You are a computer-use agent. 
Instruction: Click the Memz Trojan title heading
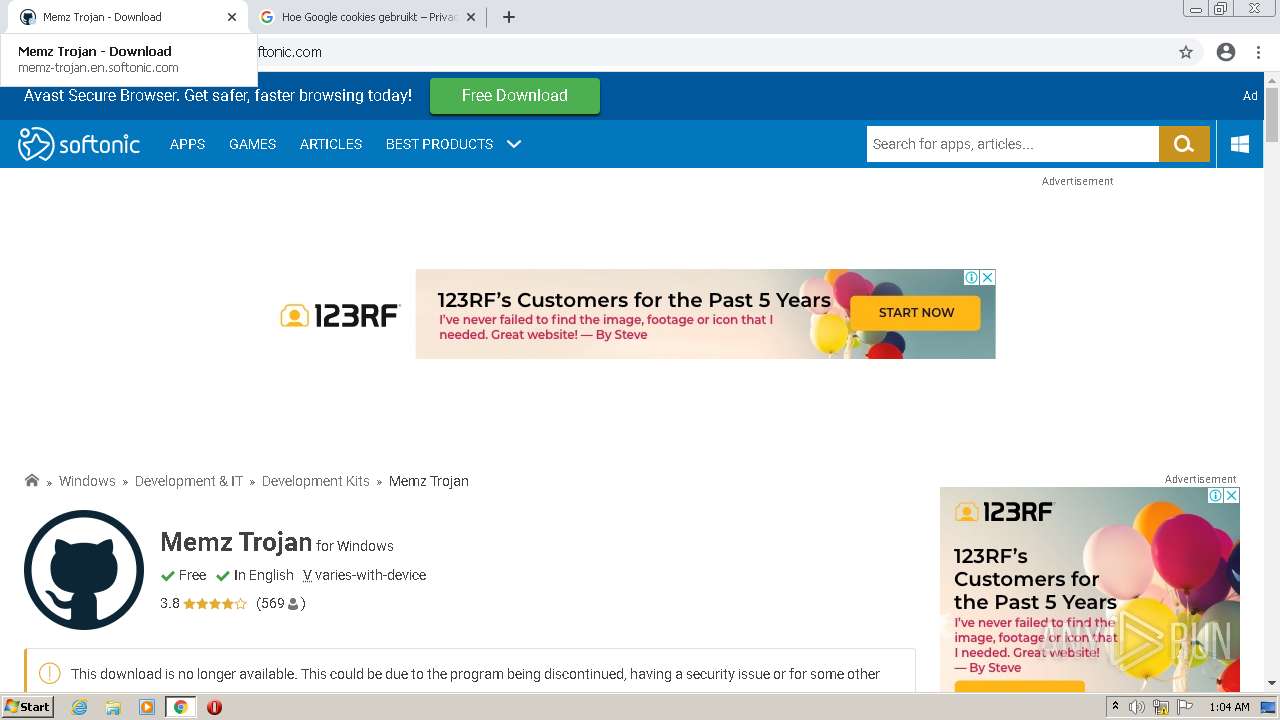(x=236, y=542)
